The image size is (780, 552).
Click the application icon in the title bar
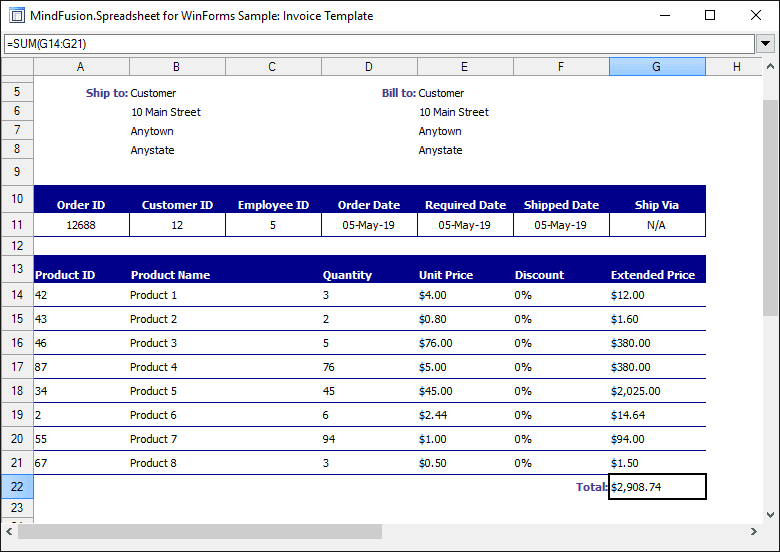17,15
